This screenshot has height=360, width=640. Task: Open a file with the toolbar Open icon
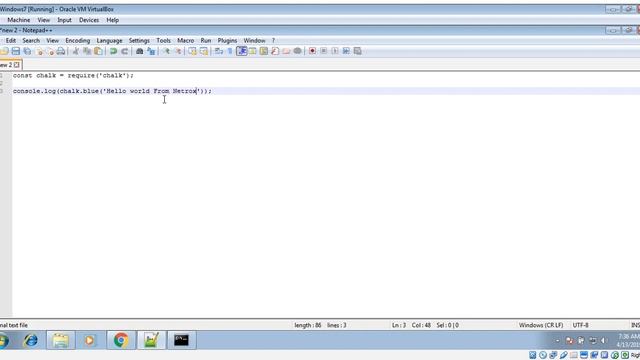(4, 51)
